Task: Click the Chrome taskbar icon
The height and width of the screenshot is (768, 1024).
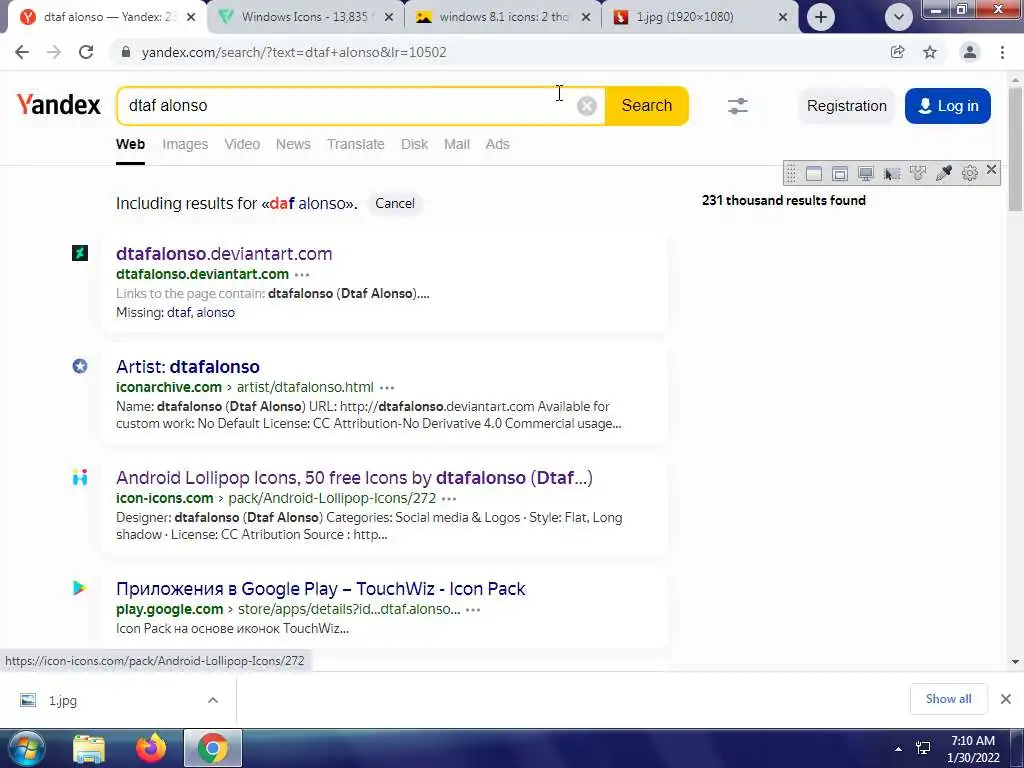Action: click(x=213, y=748)
